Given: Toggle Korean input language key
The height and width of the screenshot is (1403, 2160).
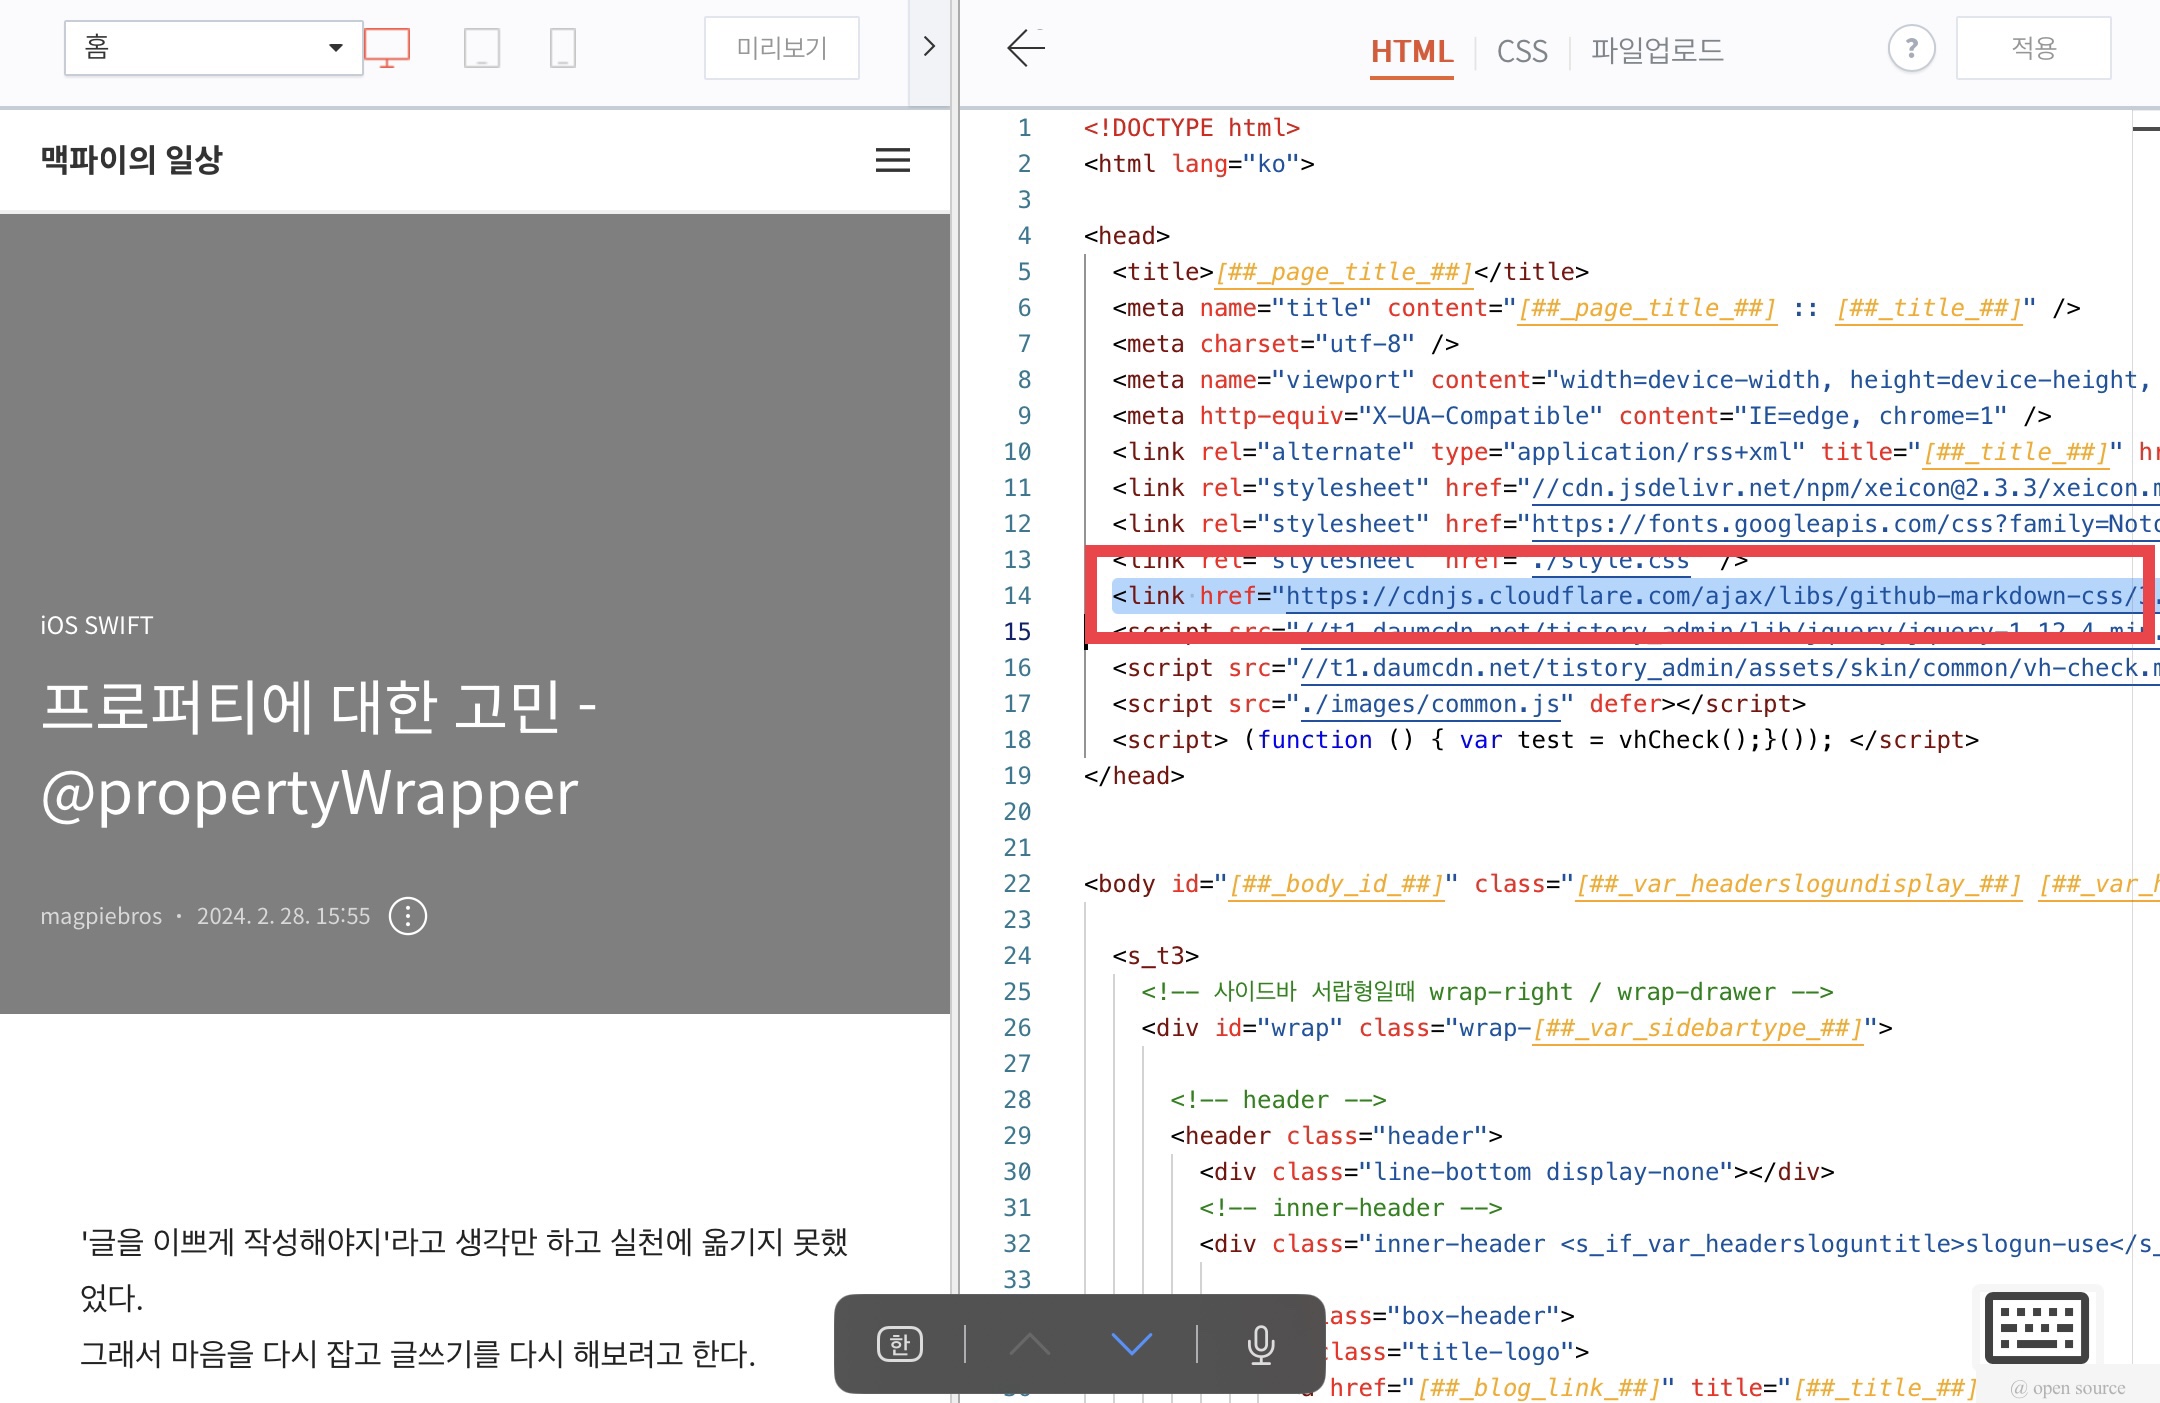Looking at the screenshot, I should tap(899, 1344).
